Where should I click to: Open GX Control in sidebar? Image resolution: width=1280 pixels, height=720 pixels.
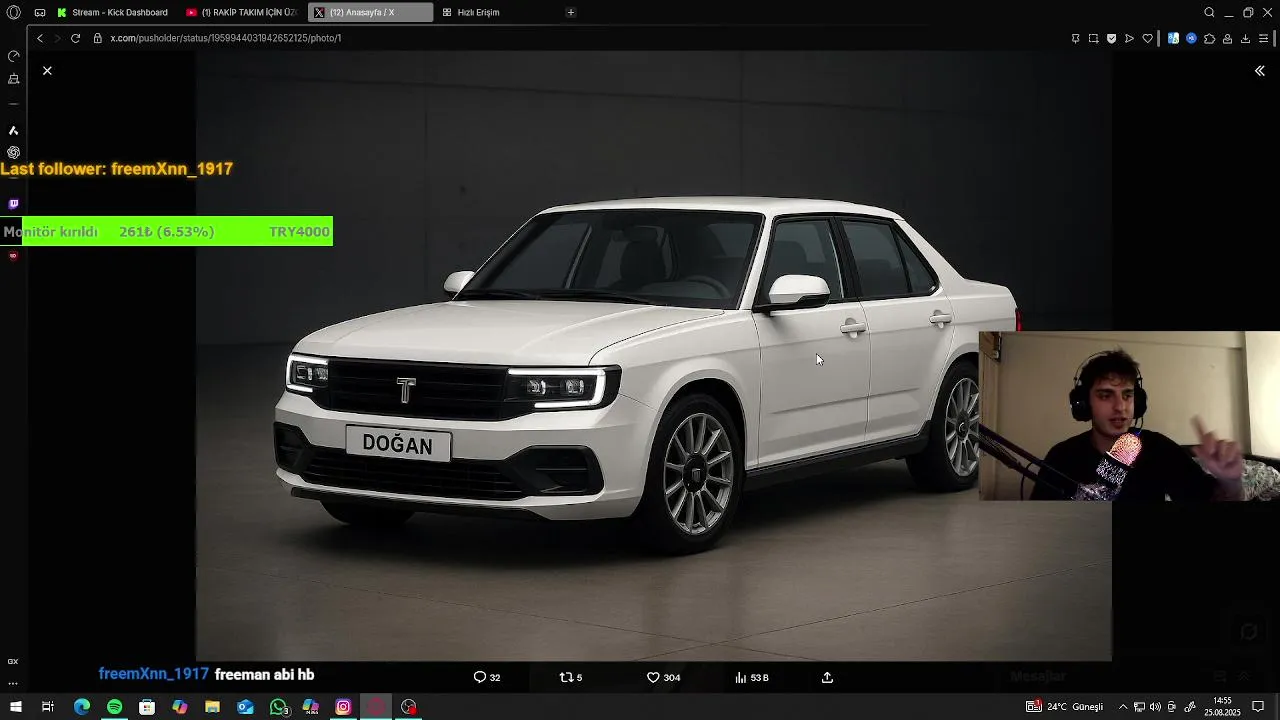(x=13, y=56)
